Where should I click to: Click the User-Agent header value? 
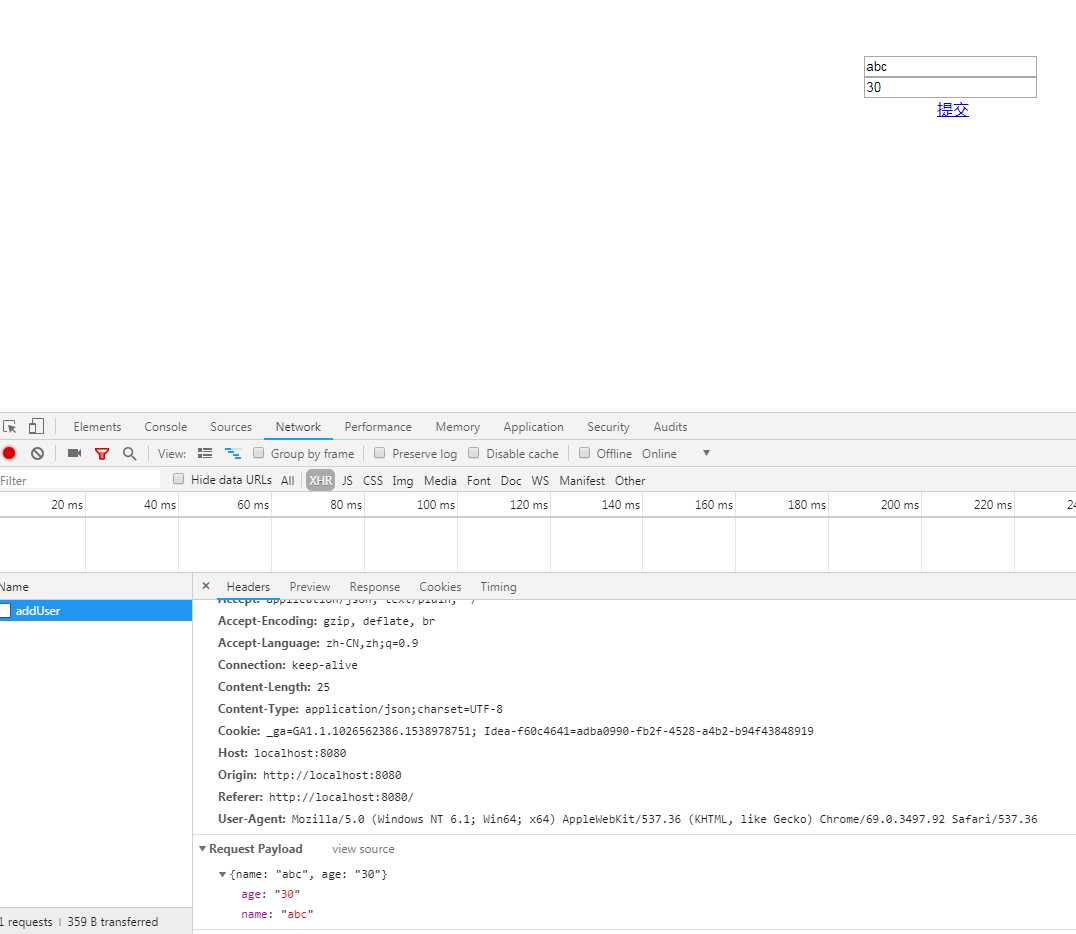[x=664, y=819]
